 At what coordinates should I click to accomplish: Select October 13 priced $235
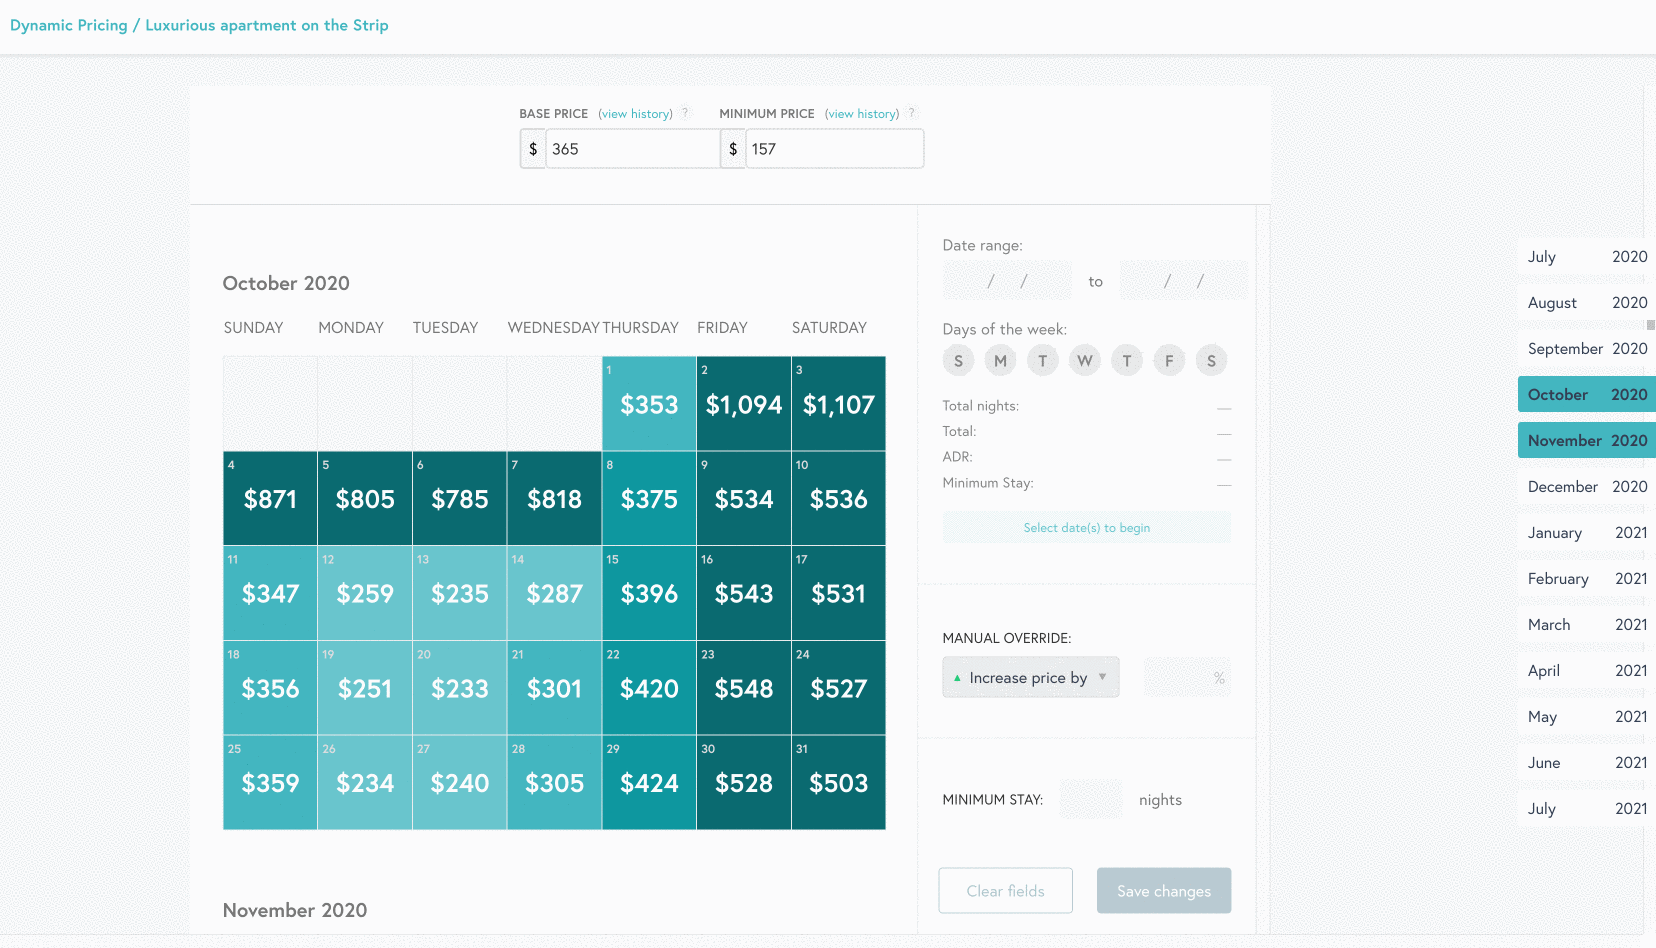point(460,593)
